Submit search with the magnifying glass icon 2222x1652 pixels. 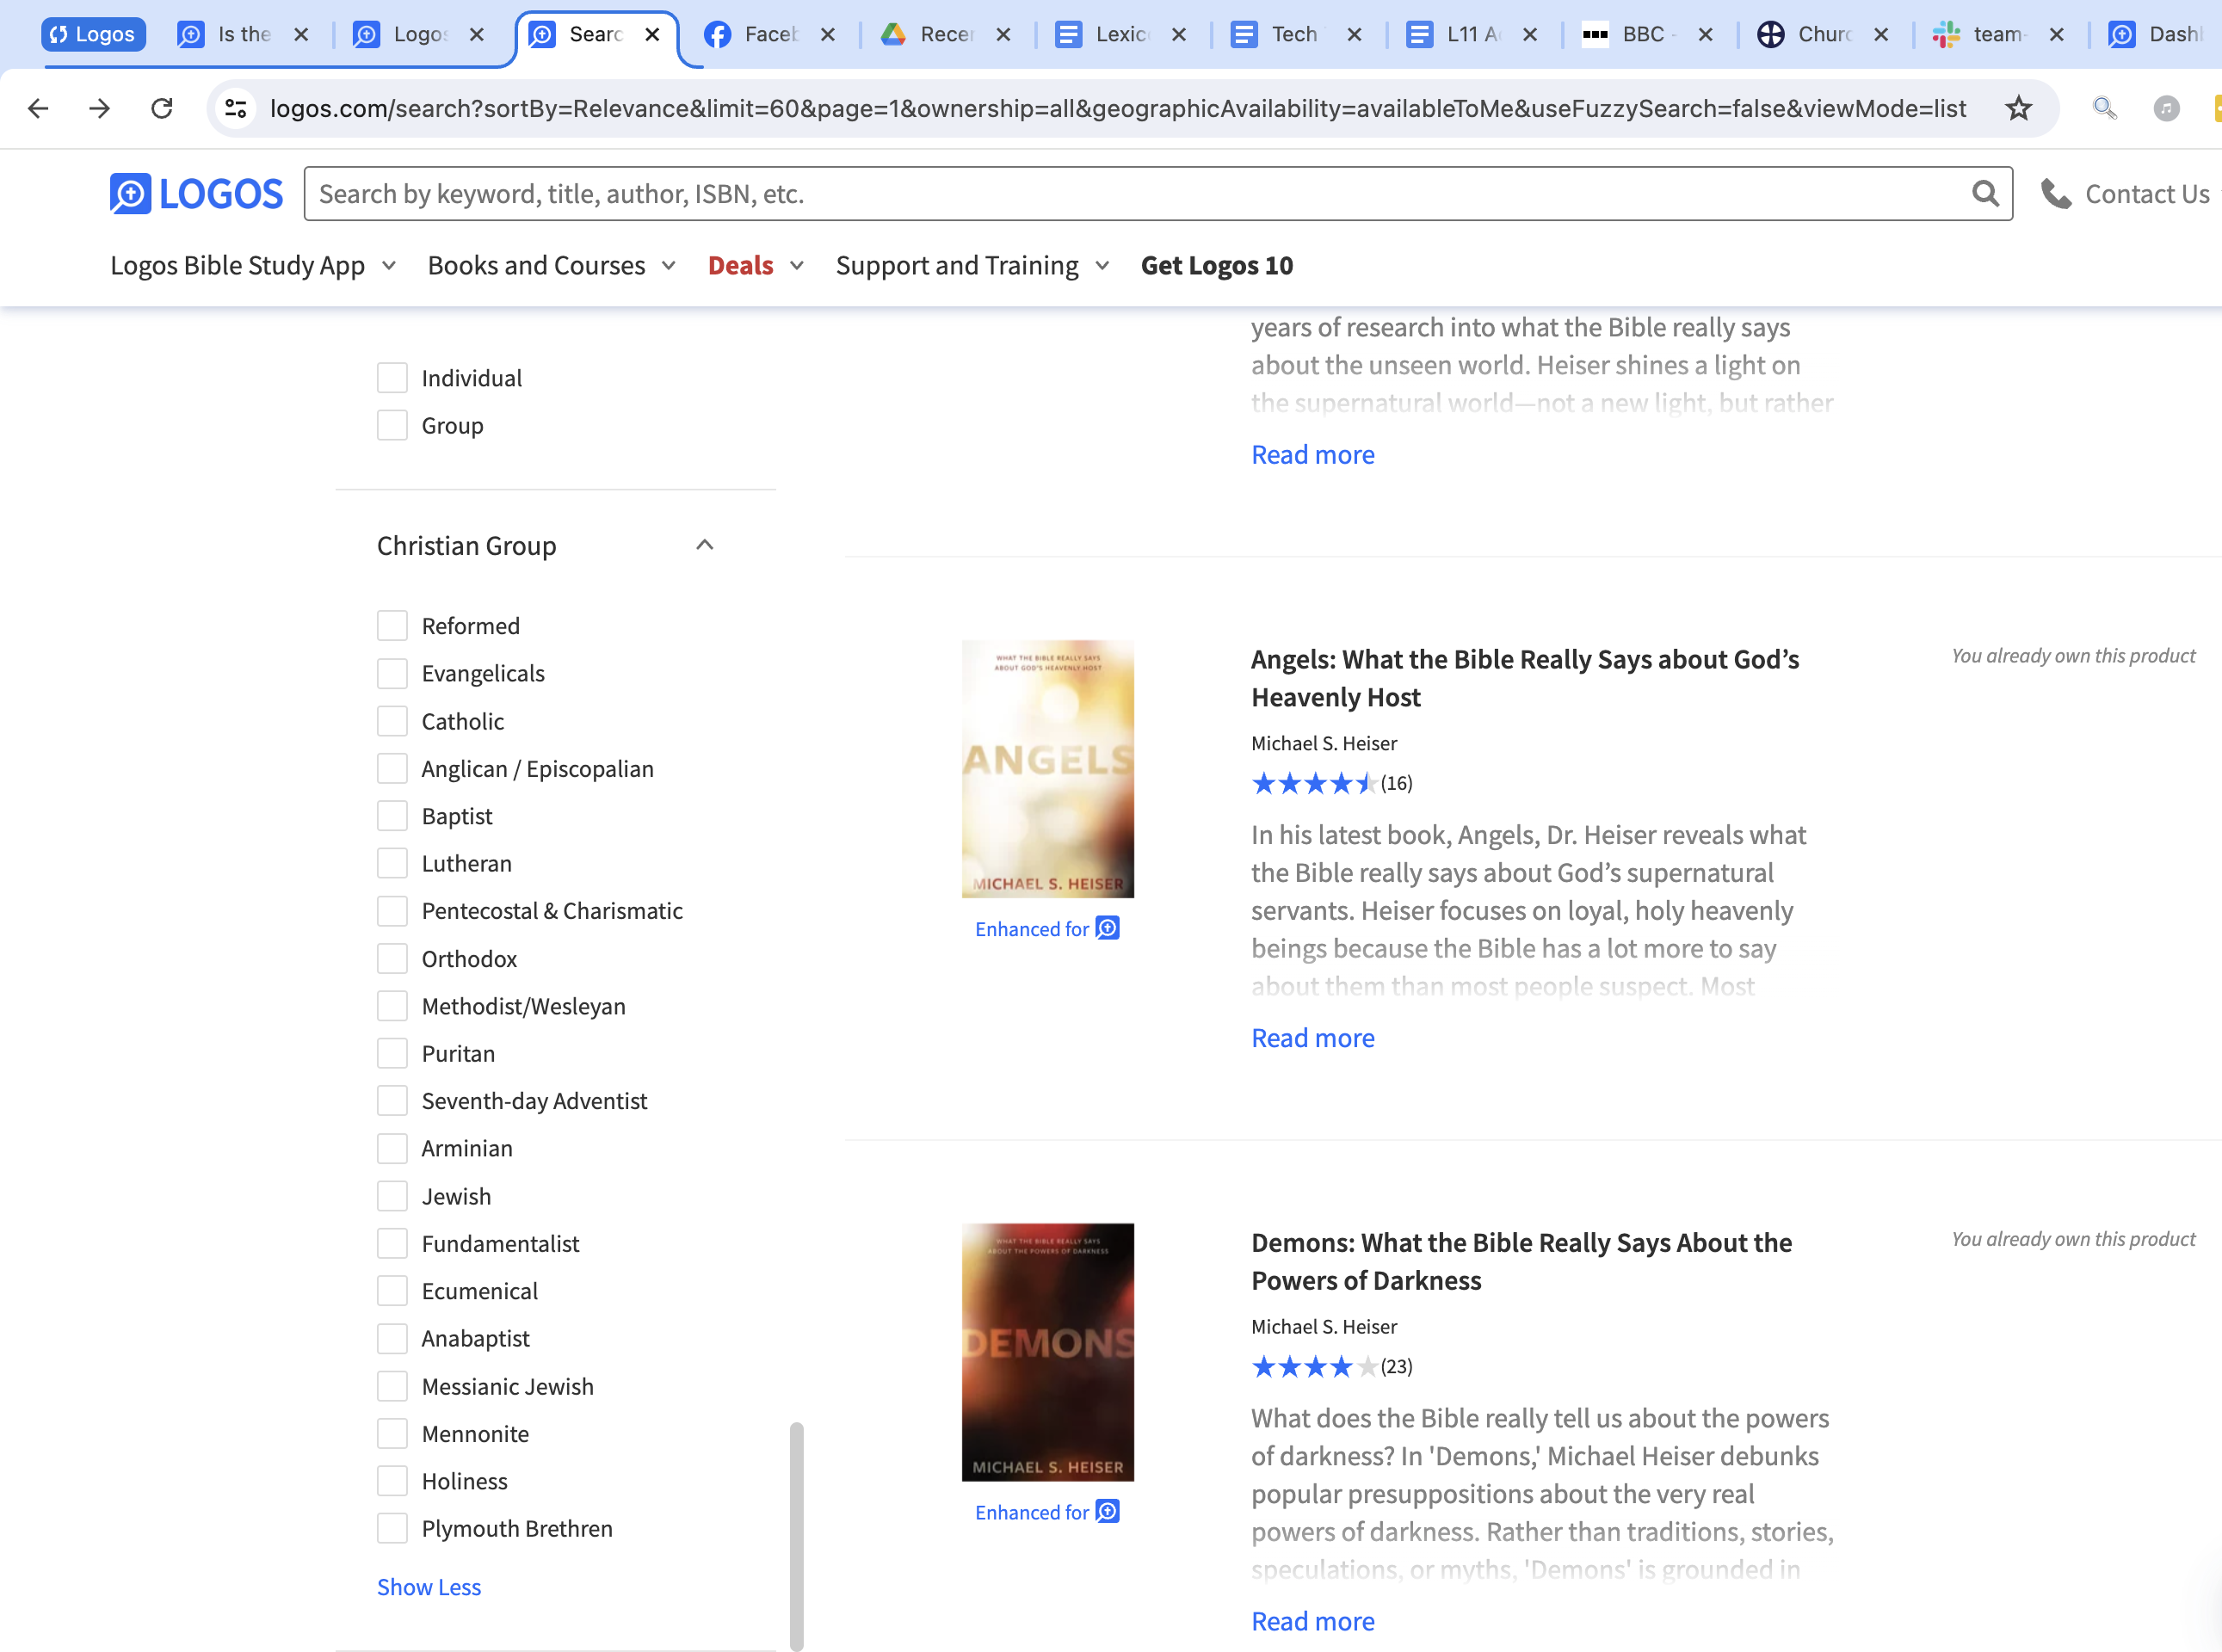pos(1985,194)
